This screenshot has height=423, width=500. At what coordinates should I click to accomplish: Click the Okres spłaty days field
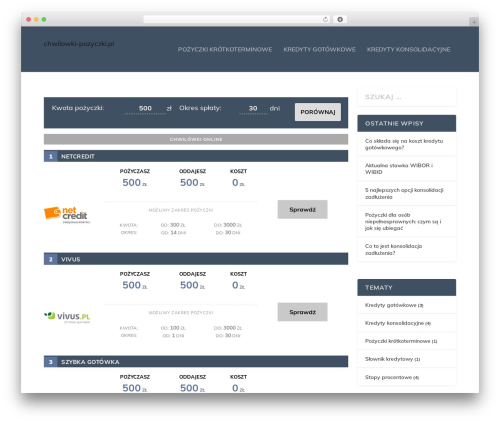pos(253,109)
